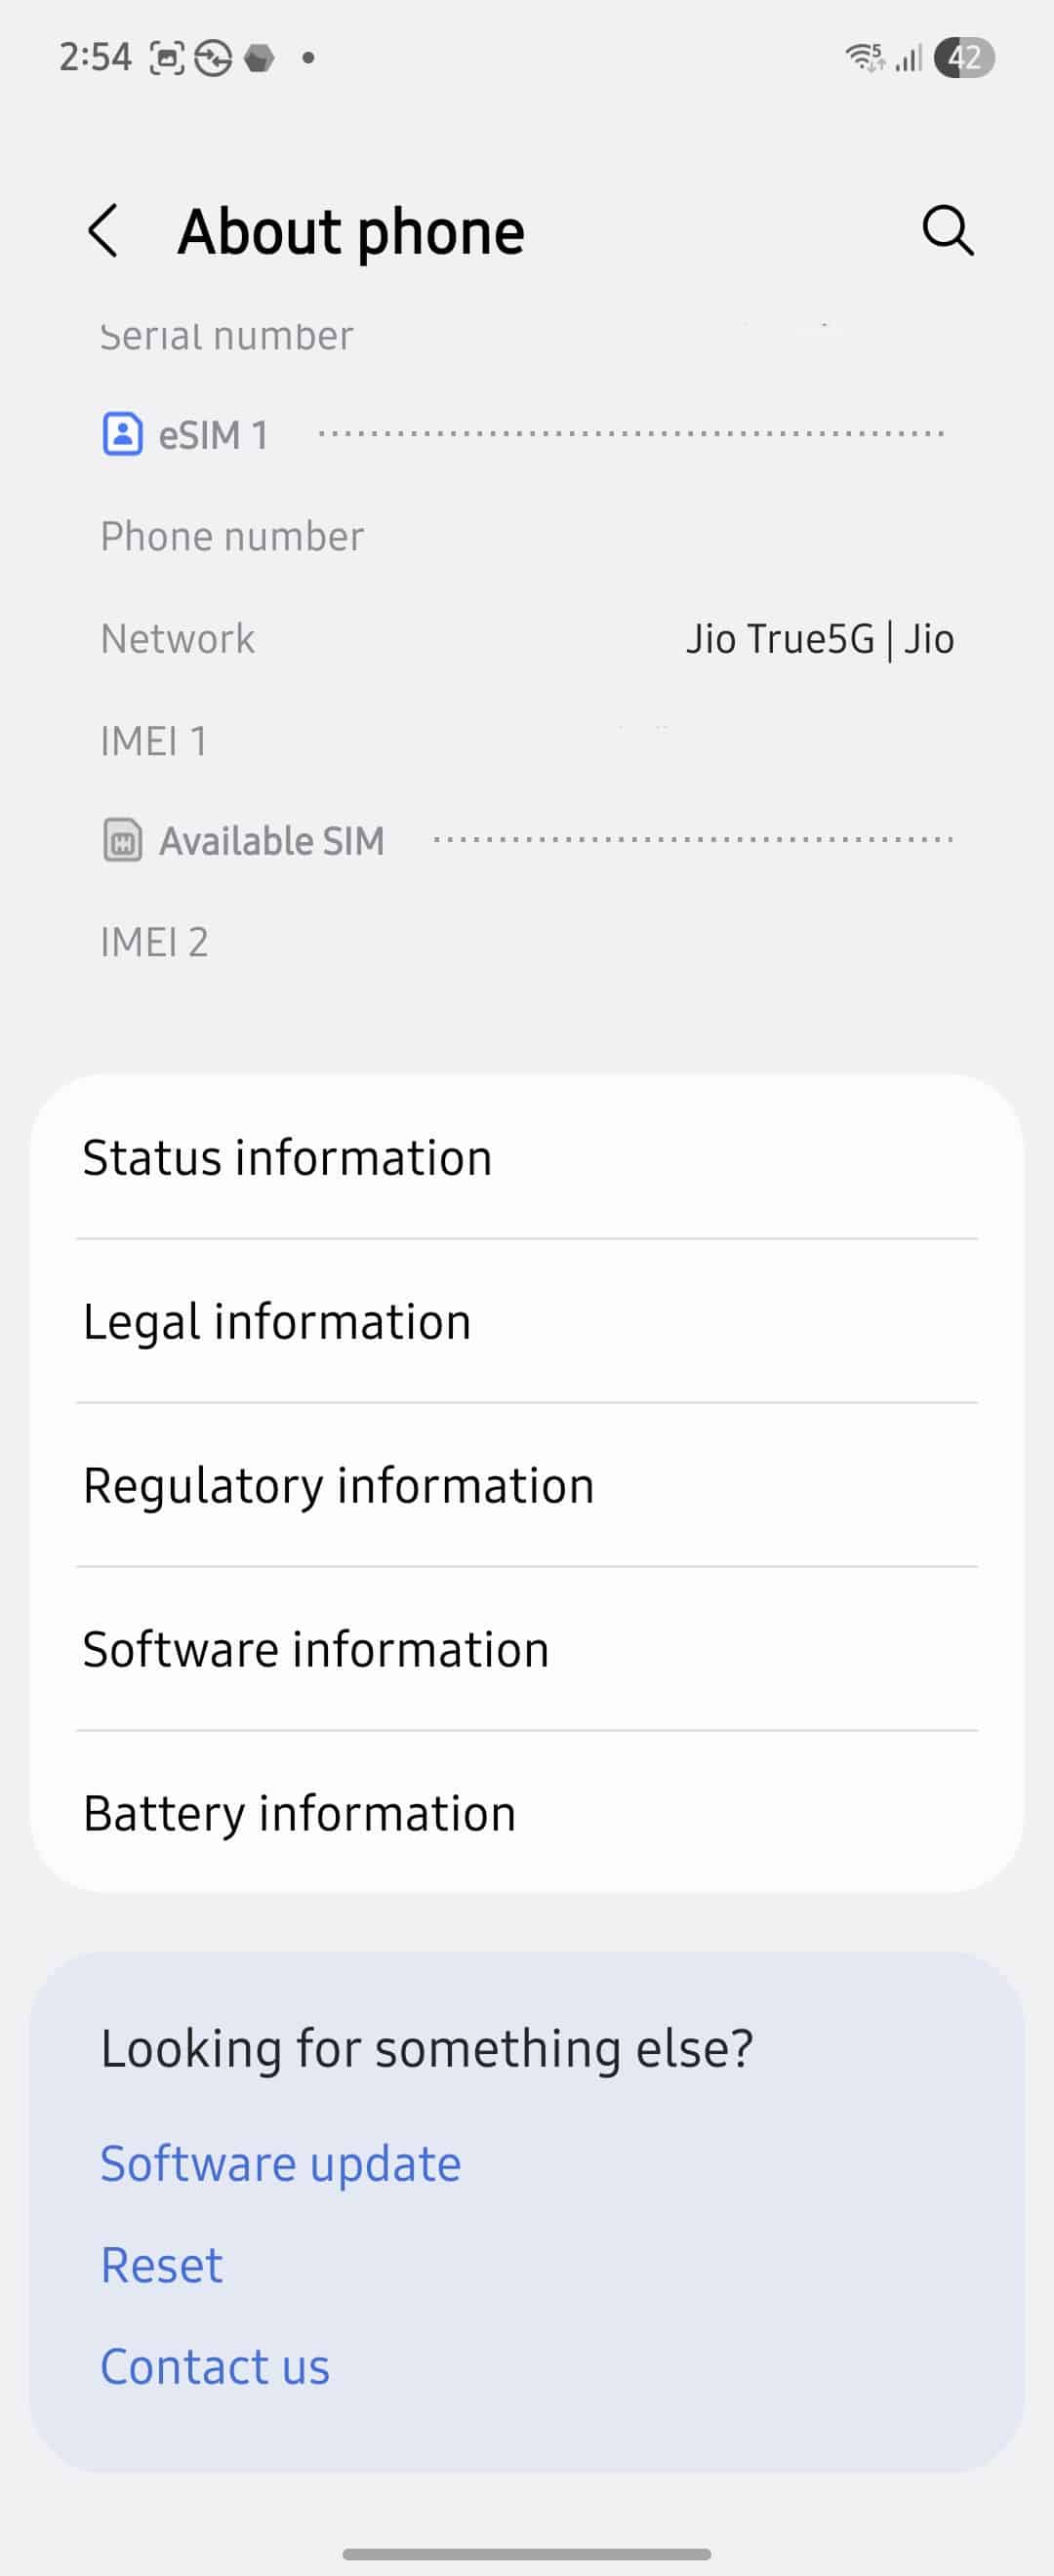The image size is (1054, 2576).
Task: Tap the Available SIM card icon
Action: pyautogui.click(x=122, y=840)
